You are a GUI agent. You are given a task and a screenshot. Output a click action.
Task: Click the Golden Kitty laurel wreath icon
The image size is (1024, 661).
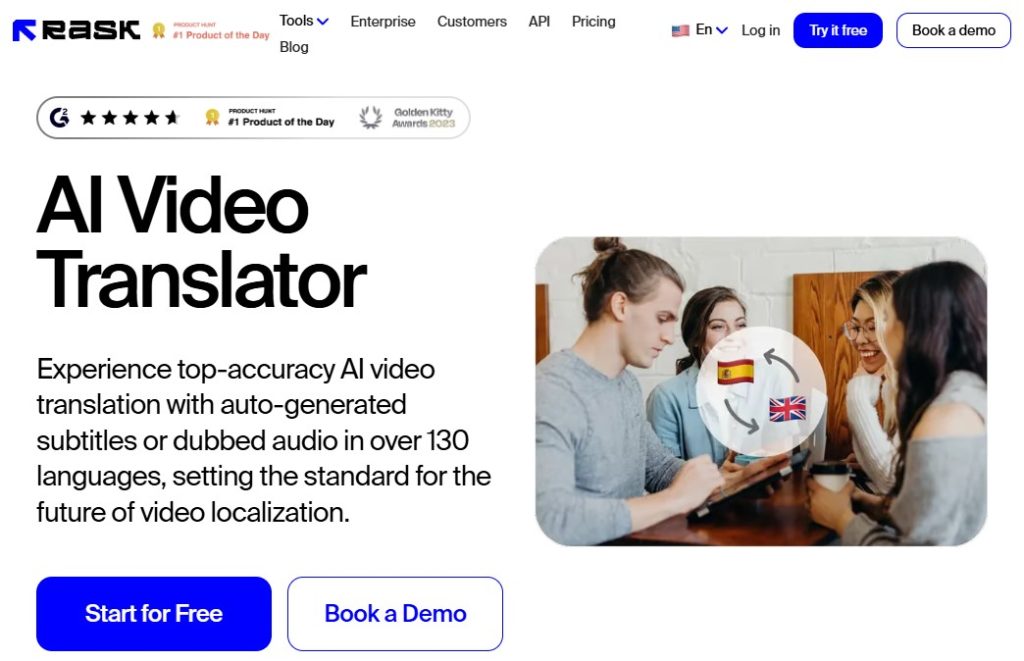(370, 118)
